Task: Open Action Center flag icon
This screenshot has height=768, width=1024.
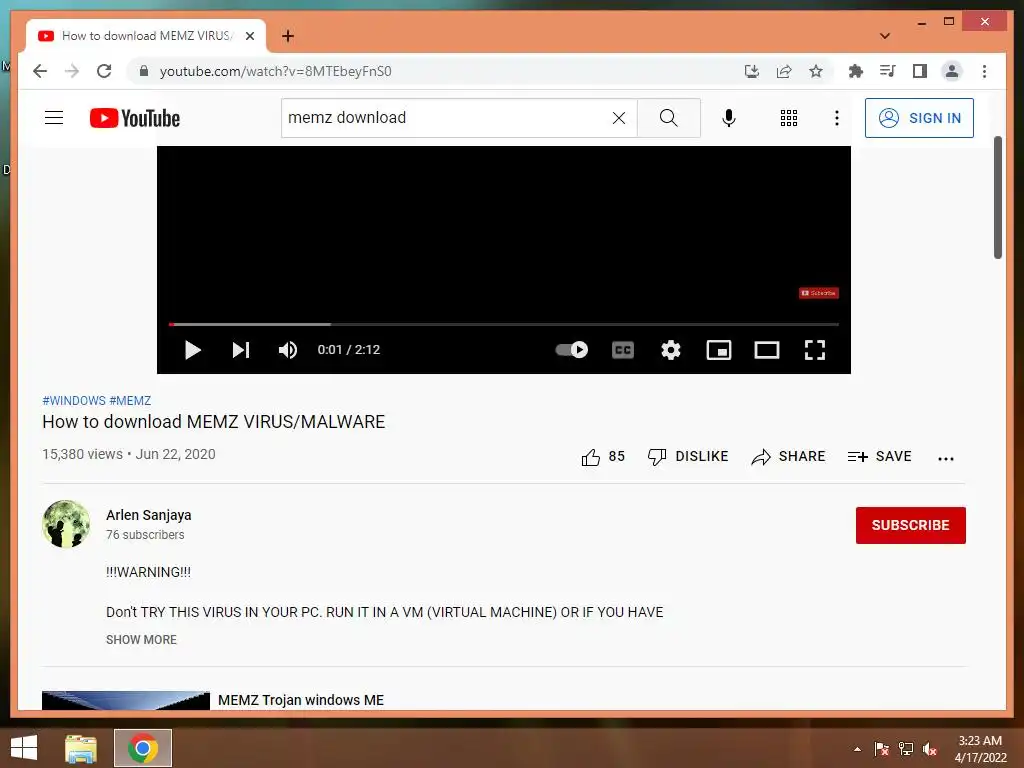Action: coord(881,749)
